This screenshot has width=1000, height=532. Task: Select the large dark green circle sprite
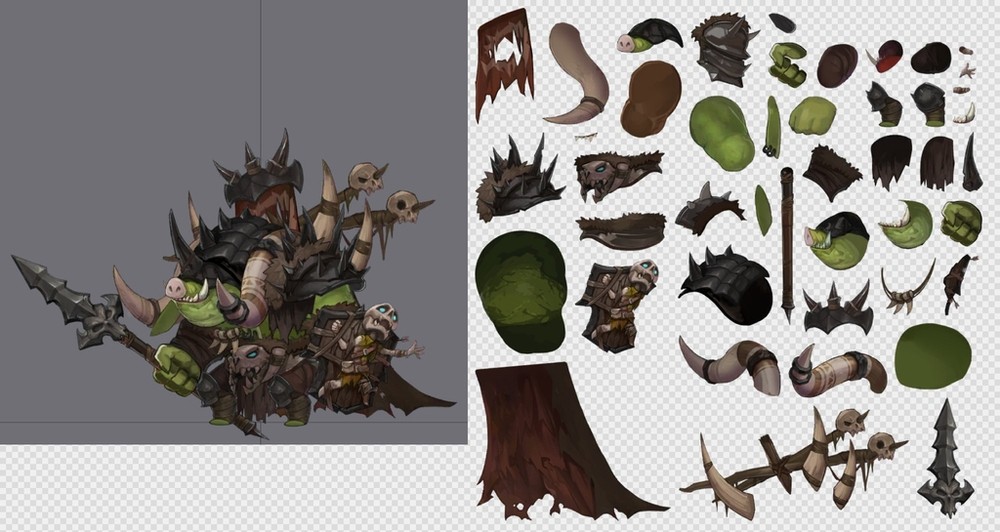point(519,291)
